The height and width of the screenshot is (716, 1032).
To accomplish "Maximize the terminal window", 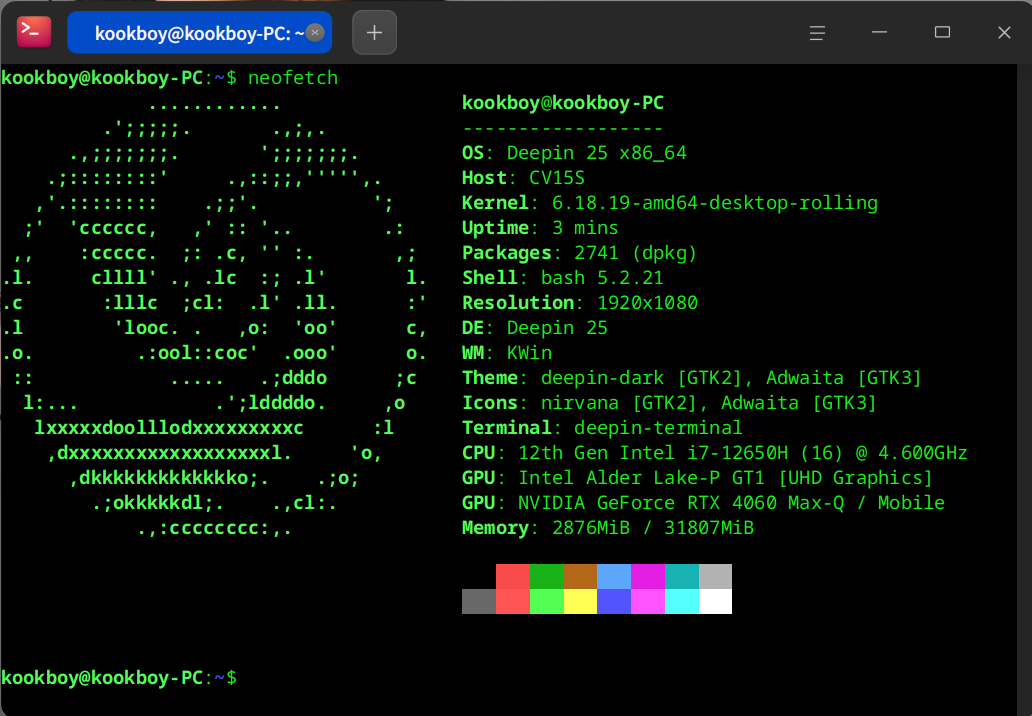I will 942,33.
